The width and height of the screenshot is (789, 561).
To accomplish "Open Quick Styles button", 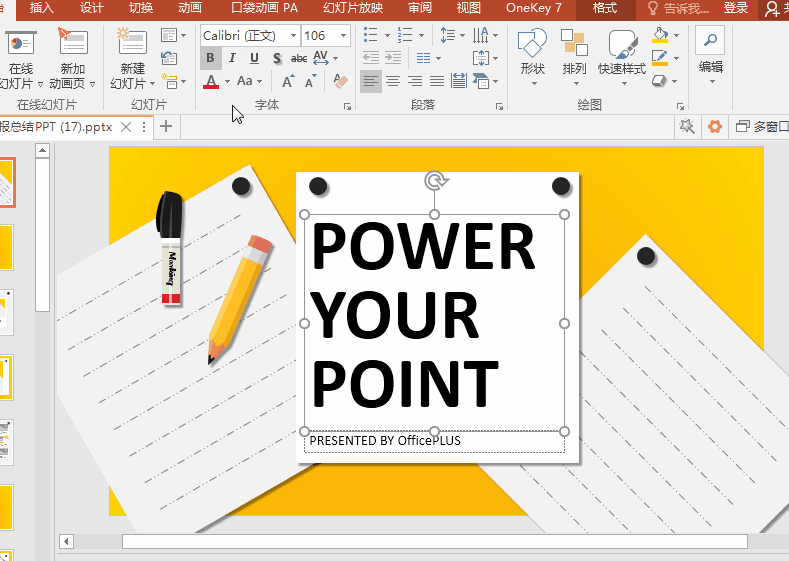I will tap(622, 57).
